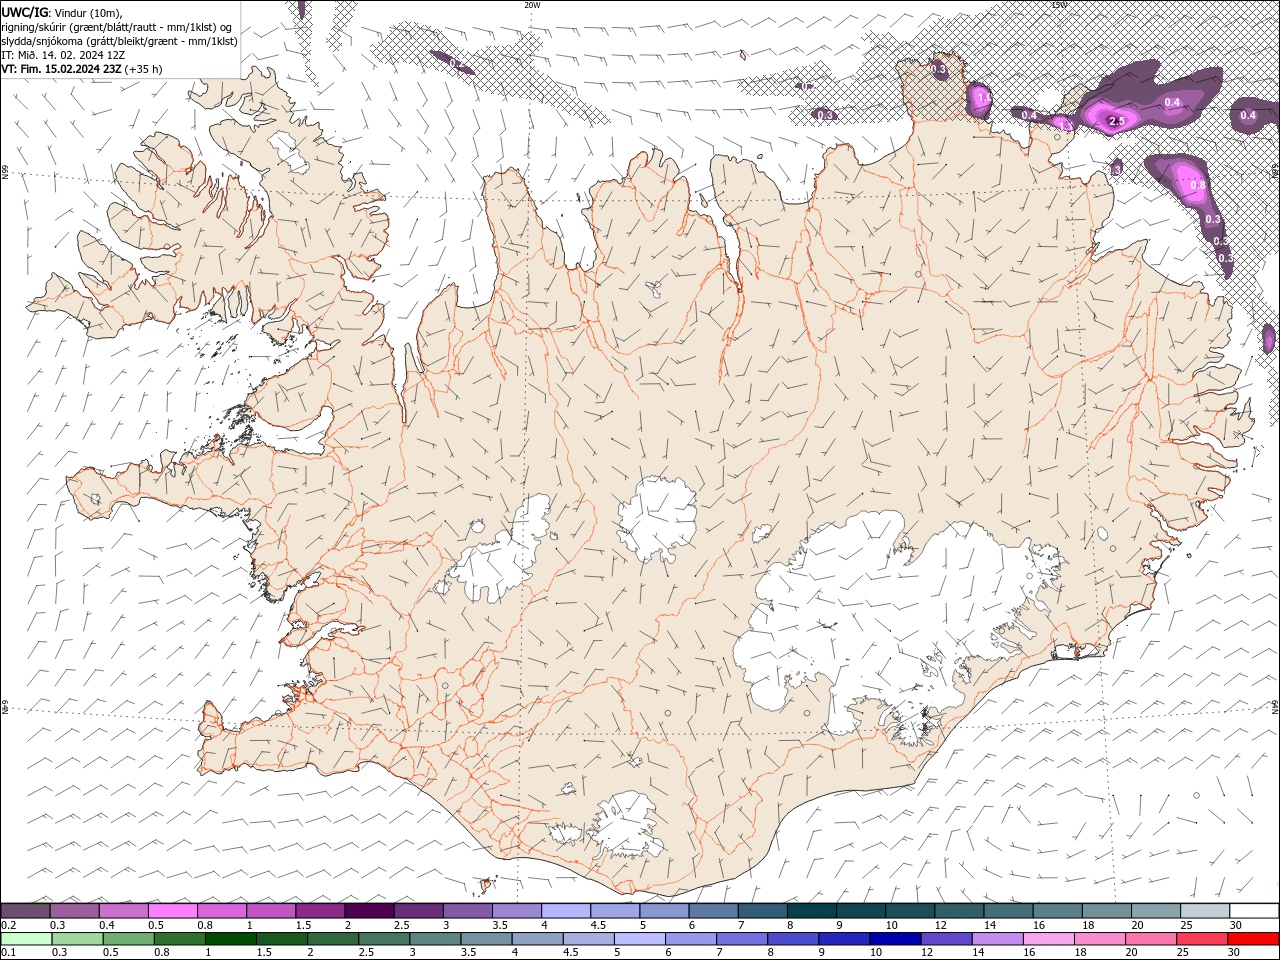Screen dimensions: 1280x960
Task: Click the bright red 30 swatch in lower legend
Action: point(1252,939)
